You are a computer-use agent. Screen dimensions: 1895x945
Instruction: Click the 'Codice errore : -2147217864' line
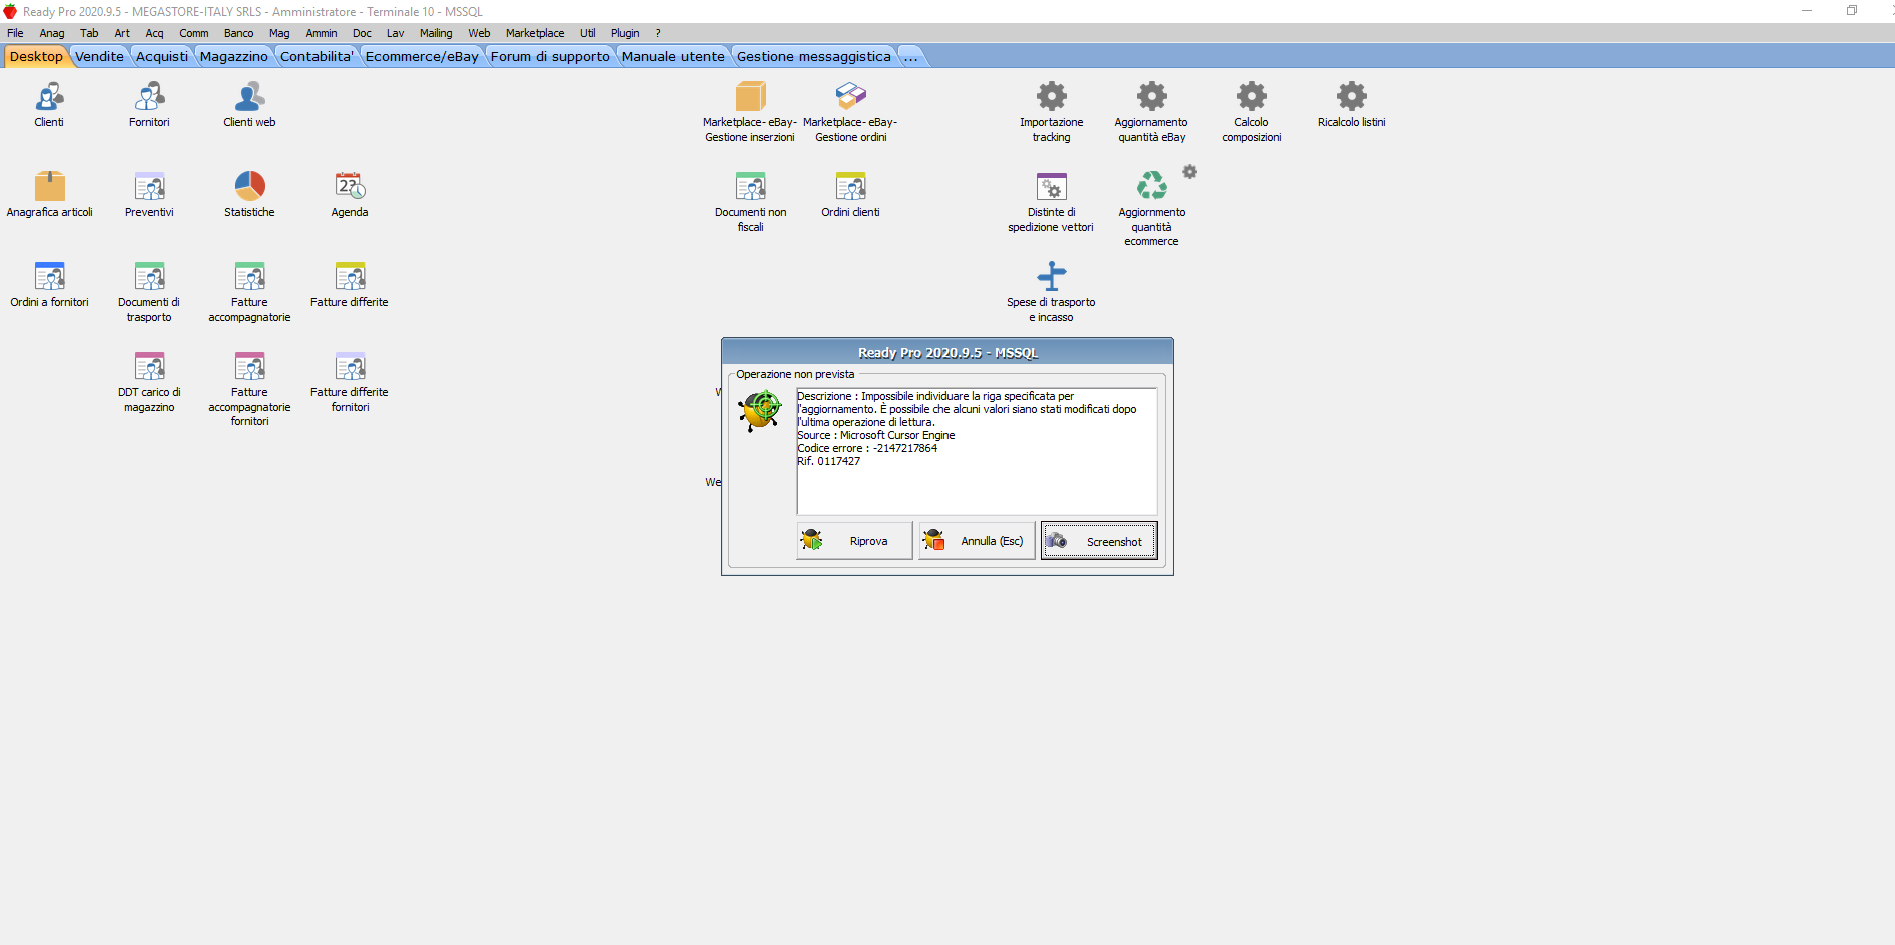(x=867, y=448)
